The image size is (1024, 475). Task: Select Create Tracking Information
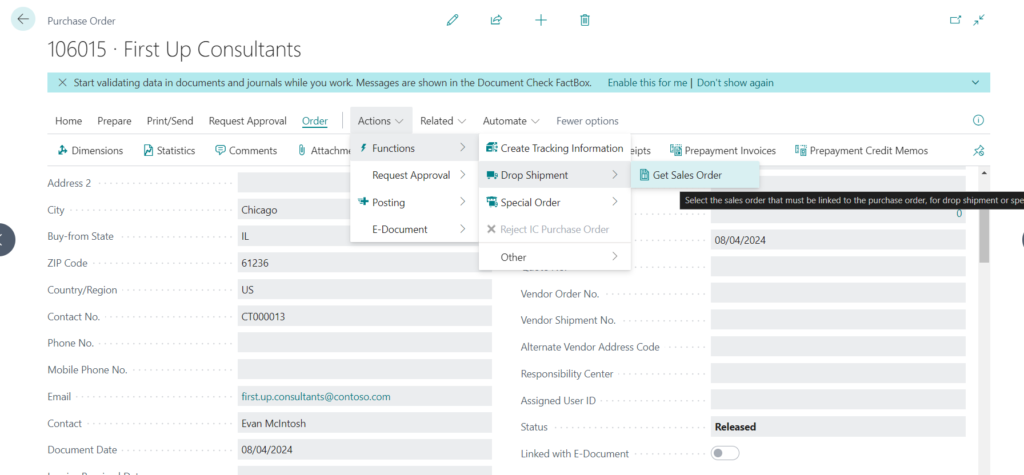coord(554,148)
